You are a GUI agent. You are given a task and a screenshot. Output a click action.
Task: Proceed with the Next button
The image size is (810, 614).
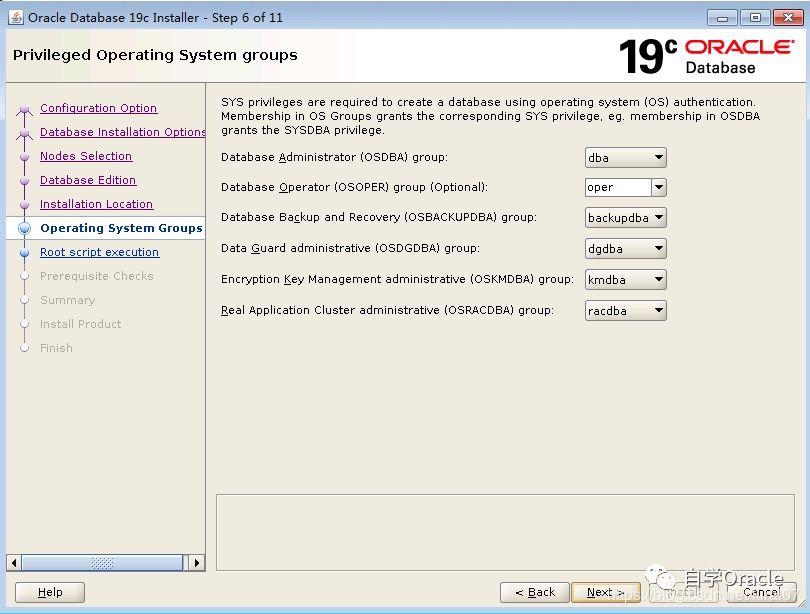[605, 592]
